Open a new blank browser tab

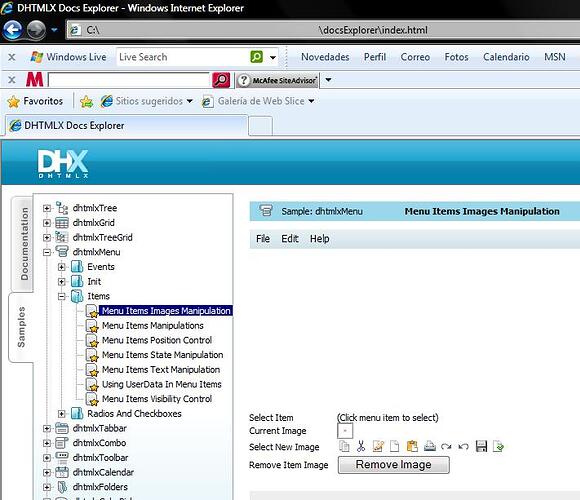point(261,126)
